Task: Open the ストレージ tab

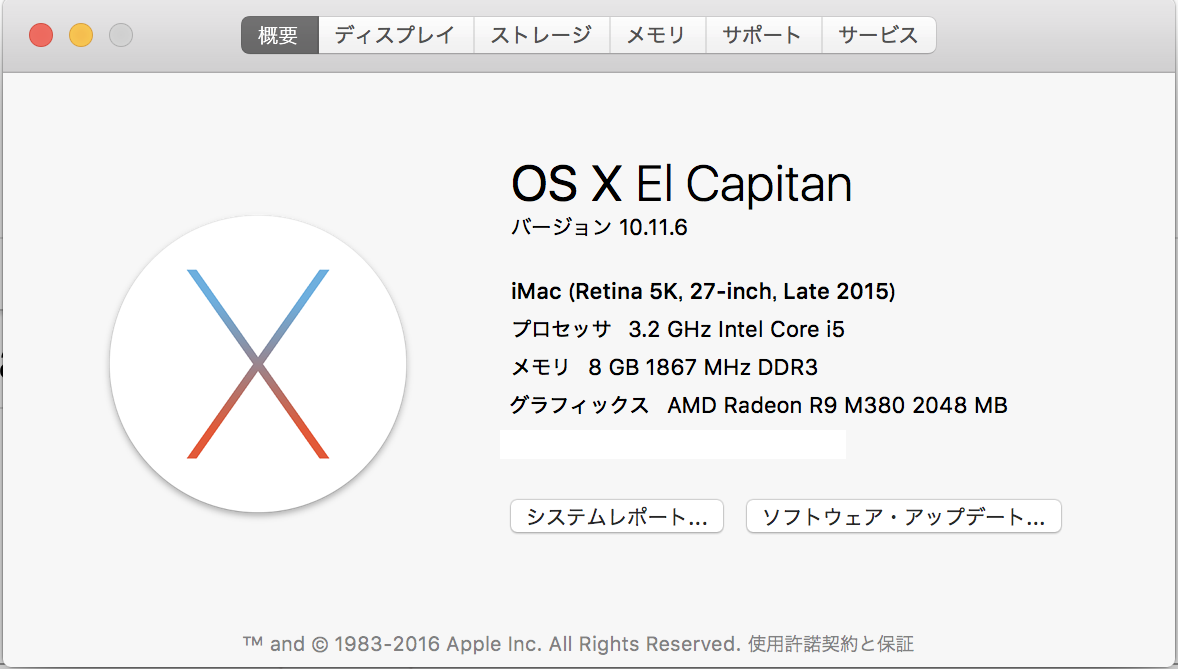Action: pos(541,35)
